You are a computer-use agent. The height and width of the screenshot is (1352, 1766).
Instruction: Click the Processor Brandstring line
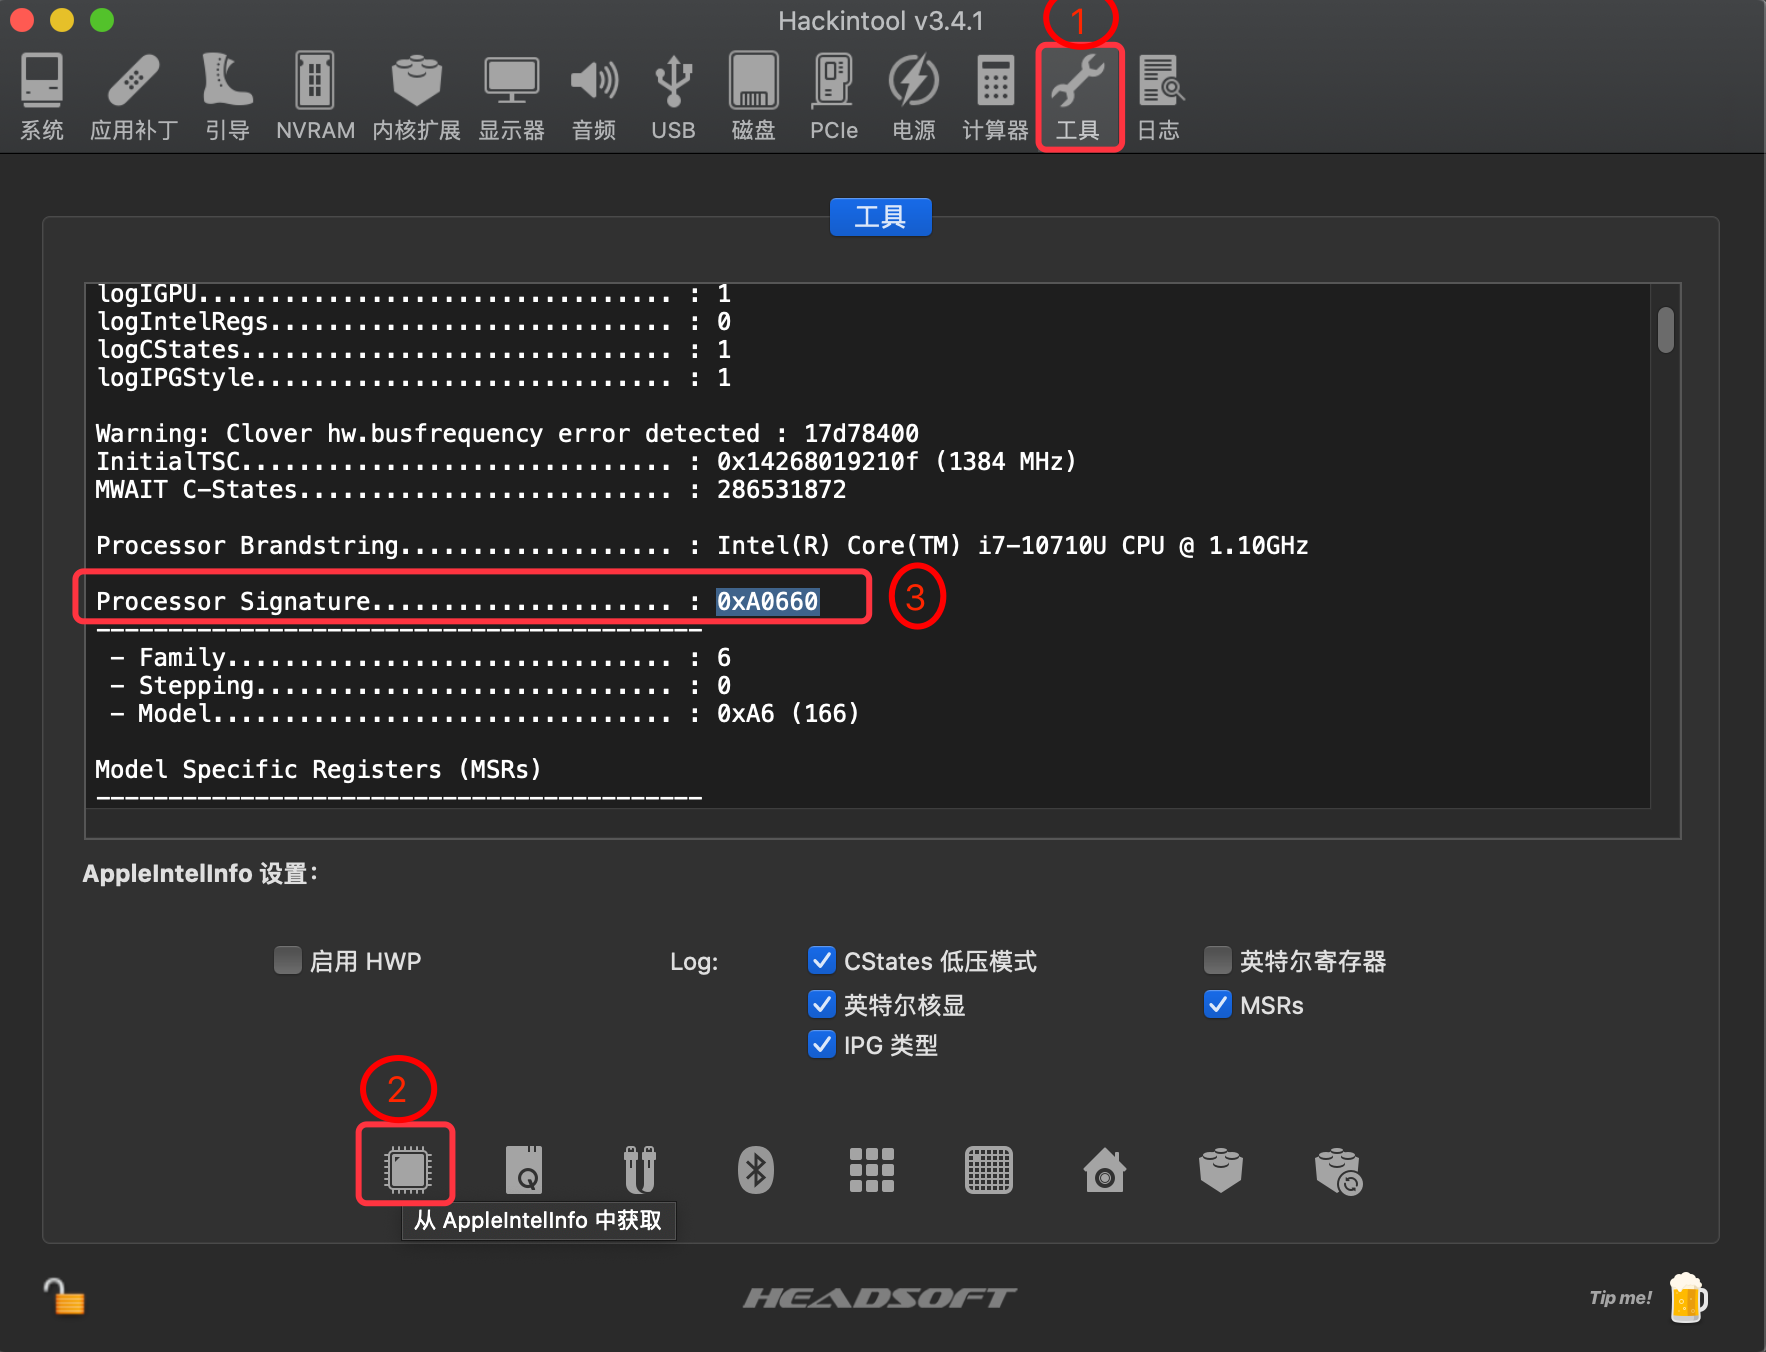tap(702, 545)
